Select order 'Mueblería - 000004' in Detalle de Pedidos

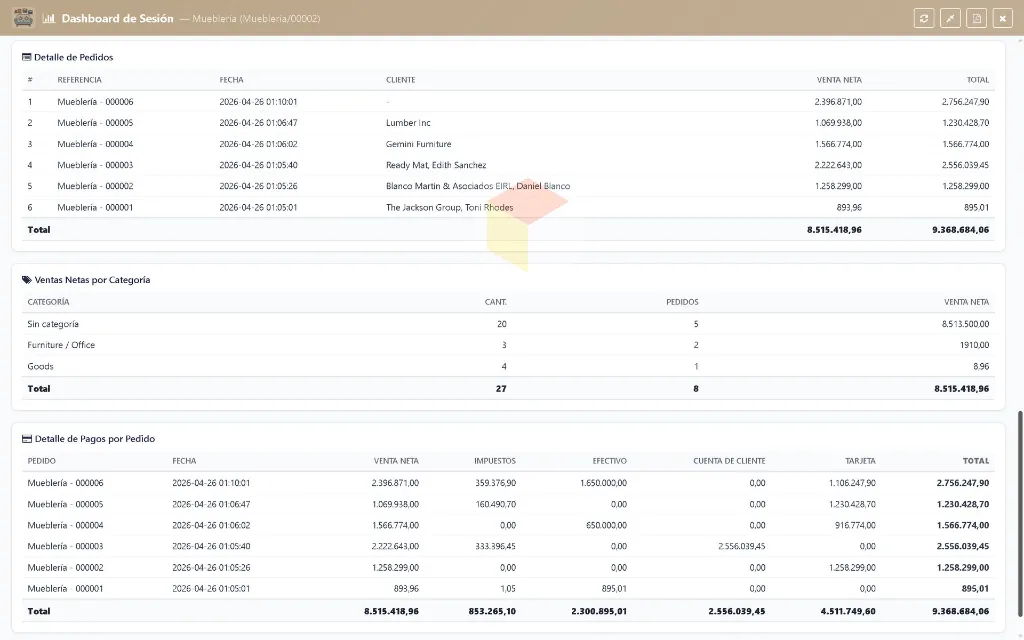pyautogui.click(x=95, y=144)
